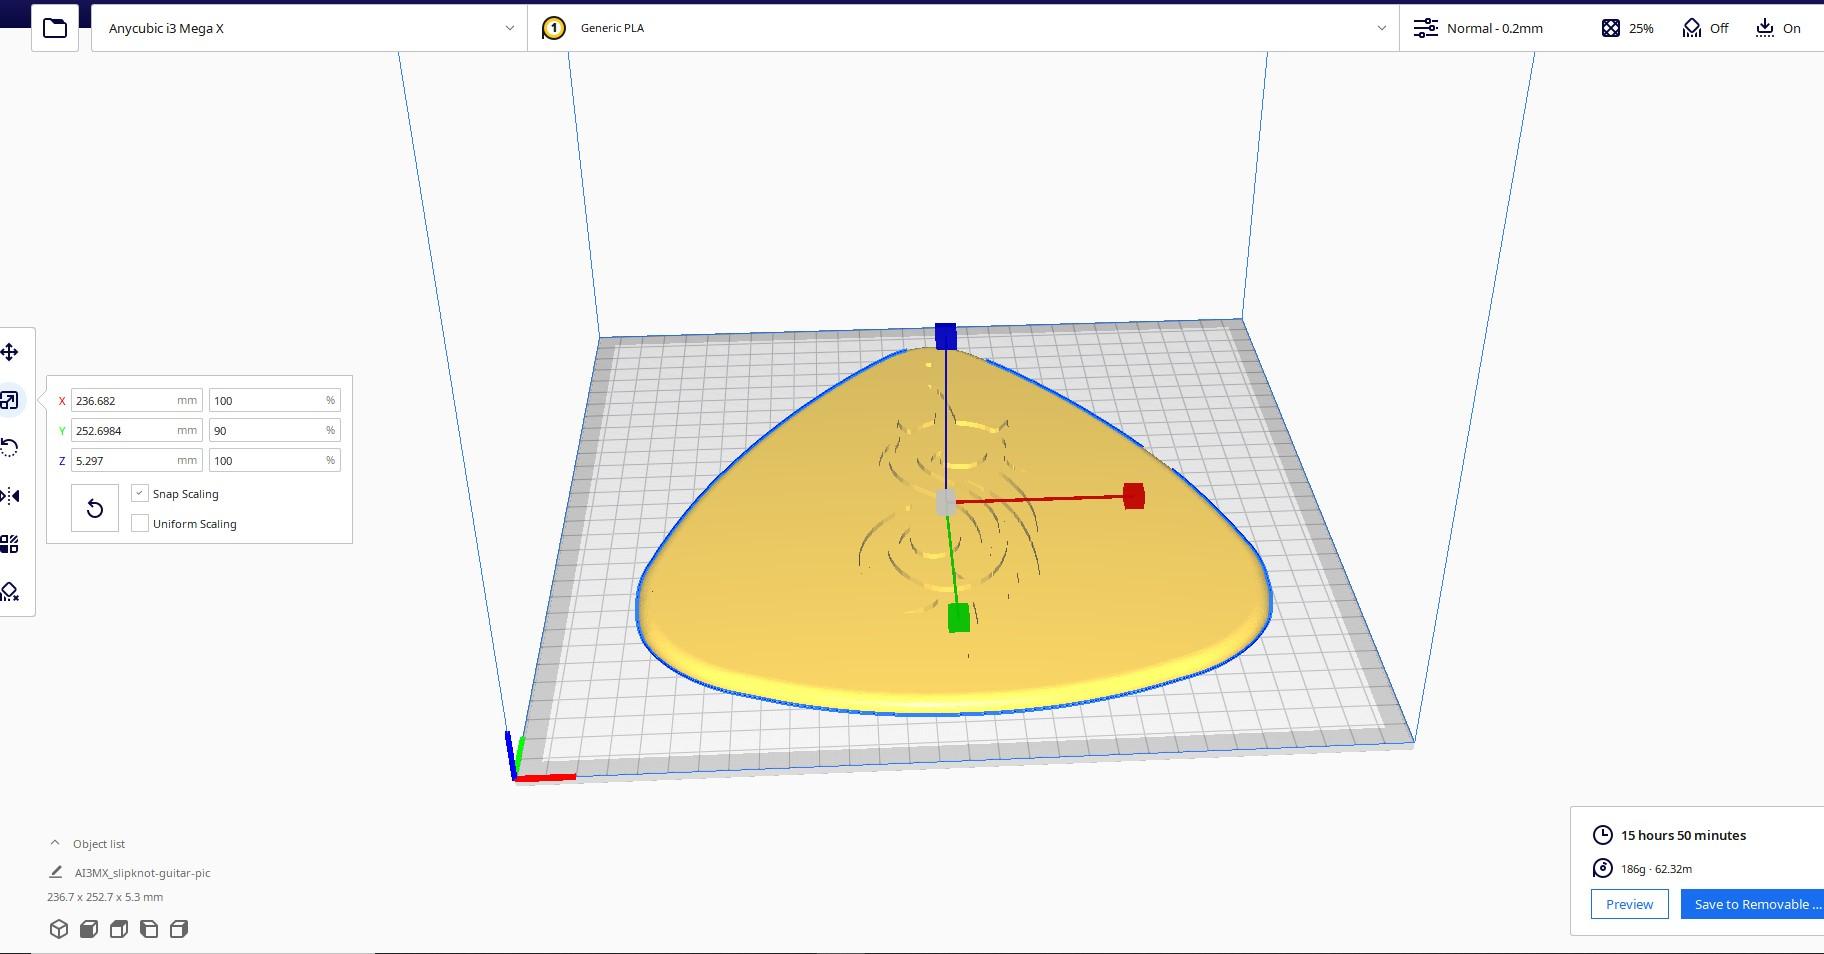Screen dimensions: 1824x954
Task: Switch to top view cube
Action: click(119, 929)
